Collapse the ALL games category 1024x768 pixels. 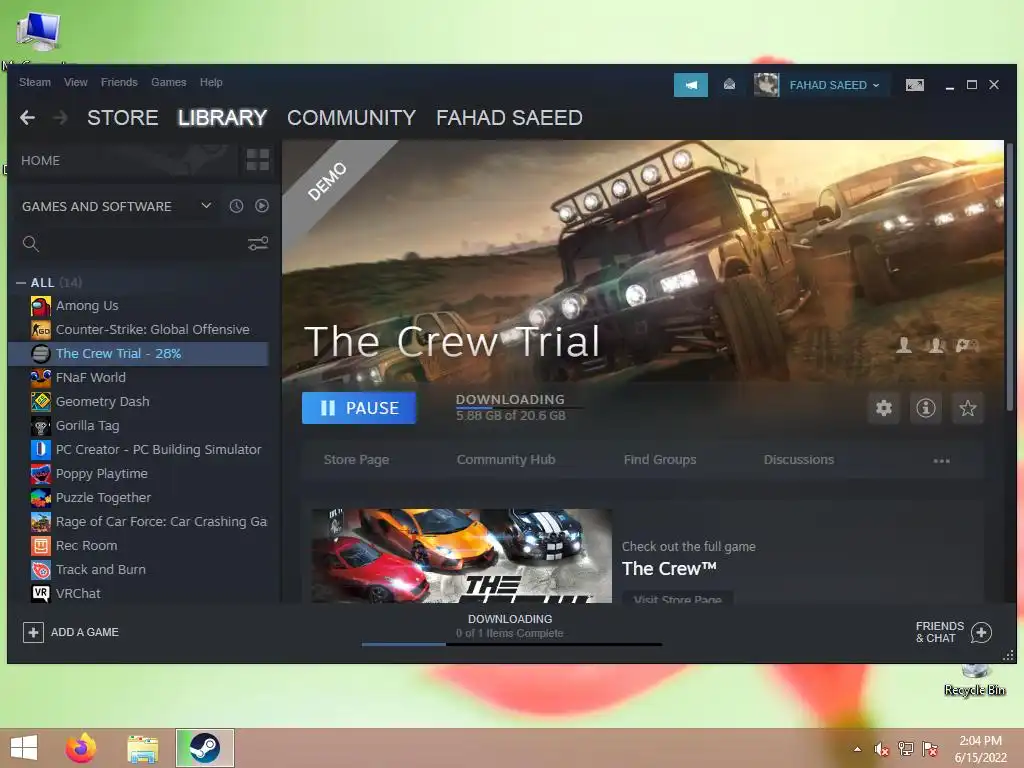coord(21,283)
